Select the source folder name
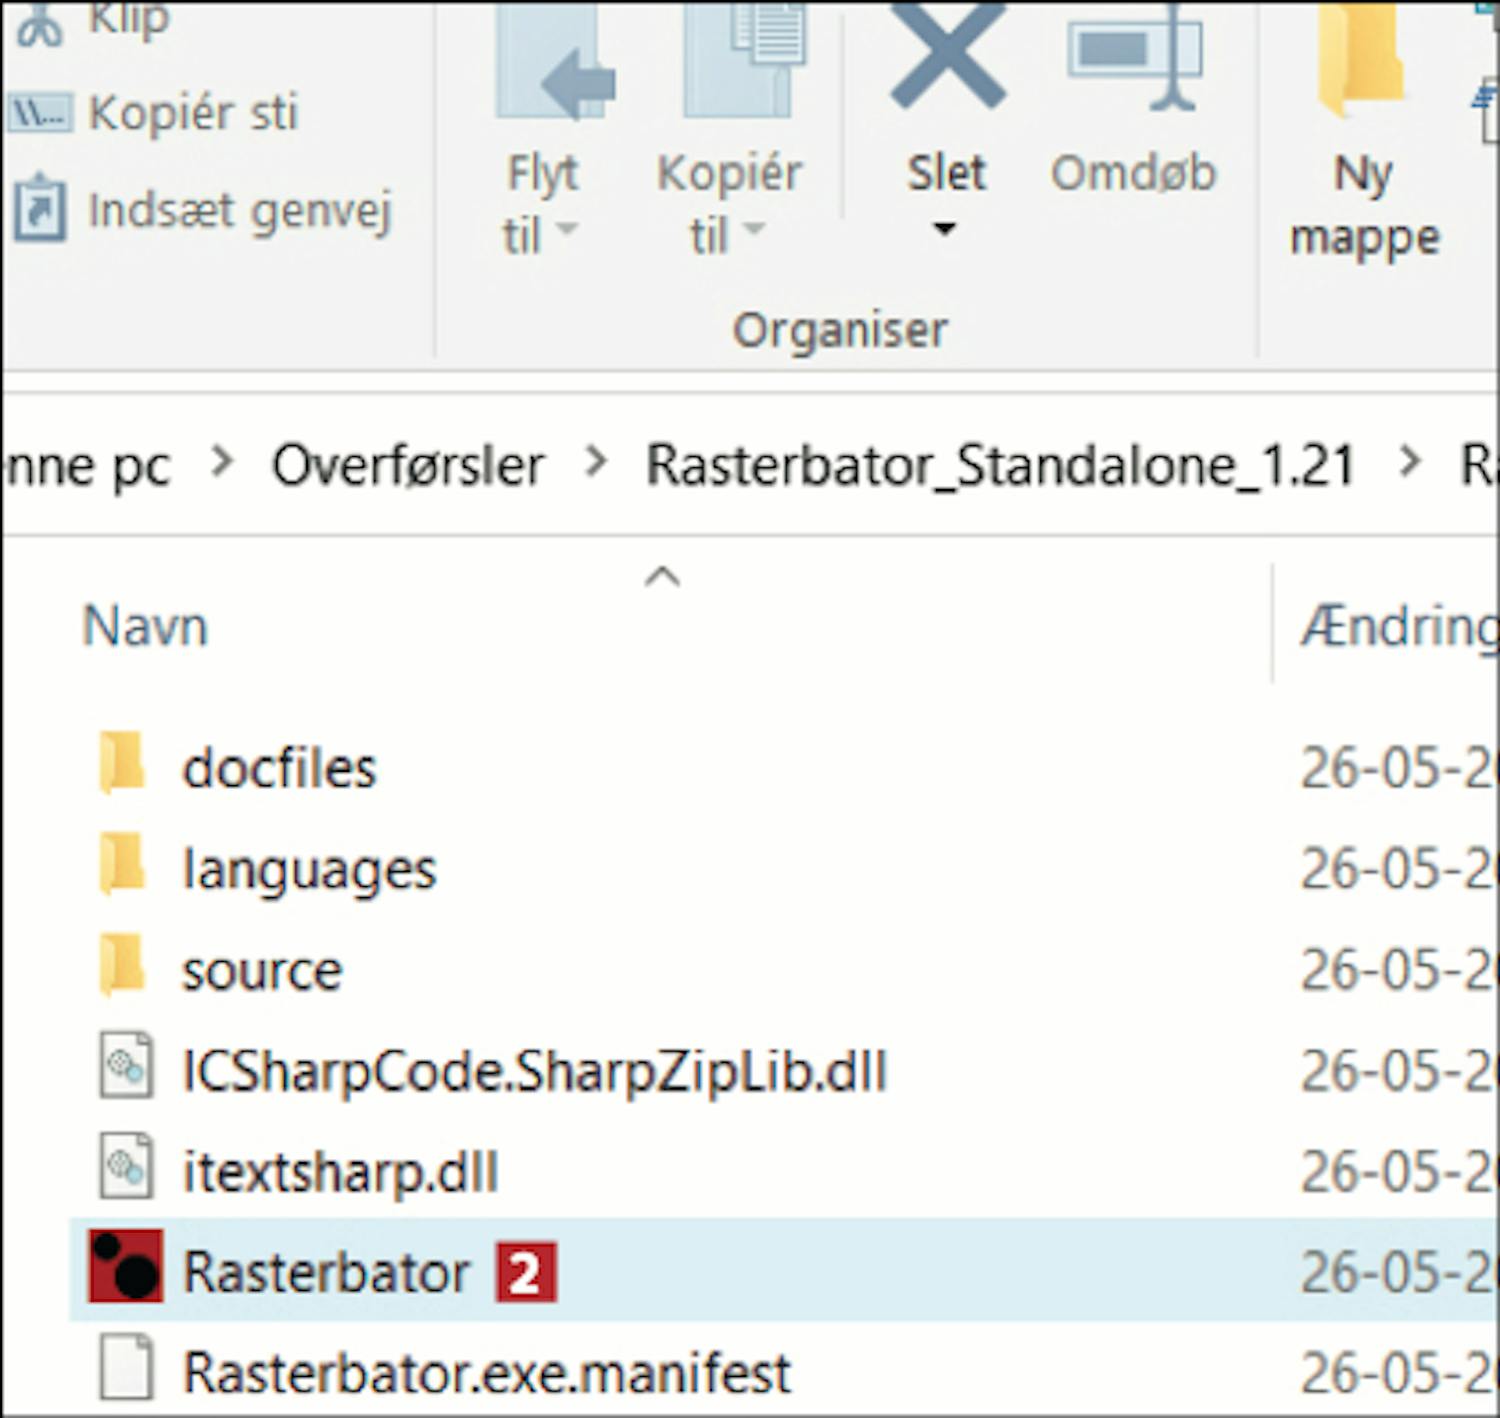The height and width of the screenshot is (1418, 1500). 262,971
